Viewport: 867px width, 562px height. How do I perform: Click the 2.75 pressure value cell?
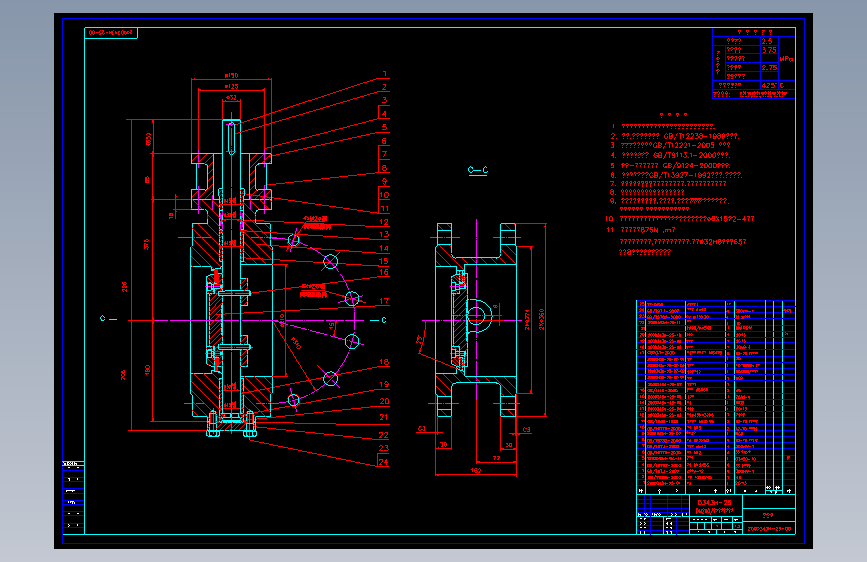click(770, 67)
